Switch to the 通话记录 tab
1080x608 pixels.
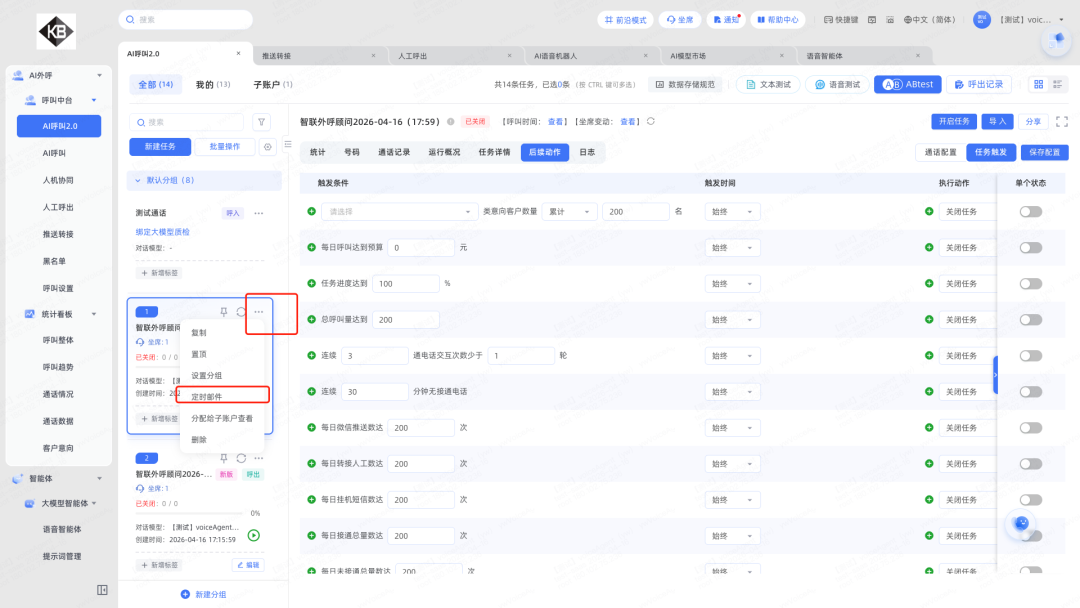point(393,152)
